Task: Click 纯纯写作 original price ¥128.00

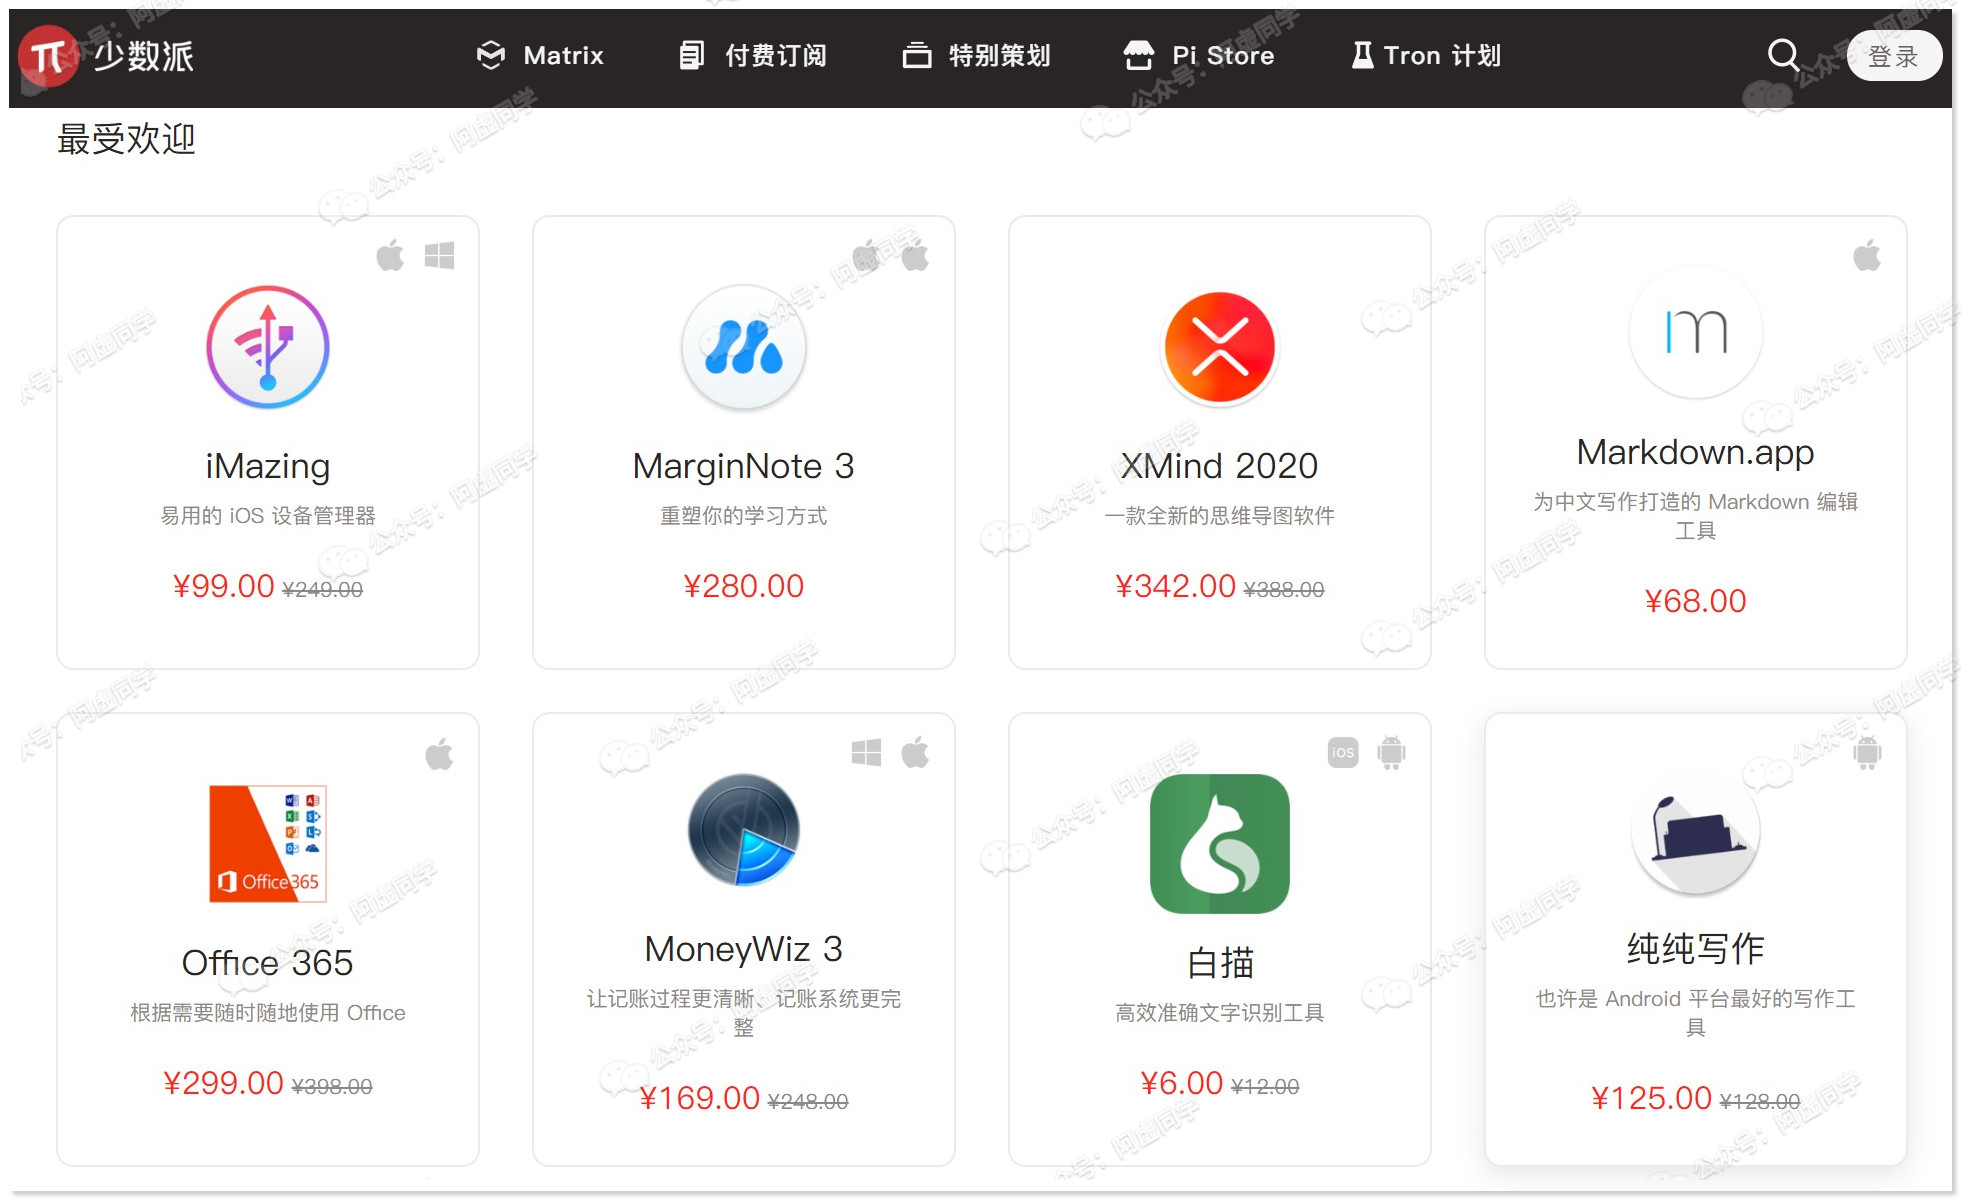Action: [1760, 1102]
